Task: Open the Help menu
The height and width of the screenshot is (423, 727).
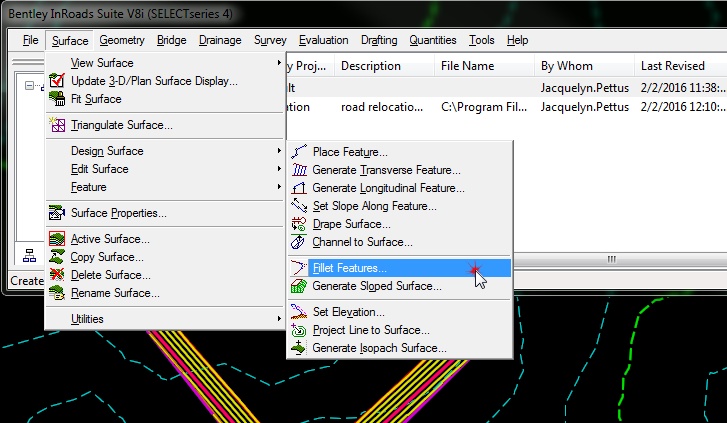Action: coord(517,40)
